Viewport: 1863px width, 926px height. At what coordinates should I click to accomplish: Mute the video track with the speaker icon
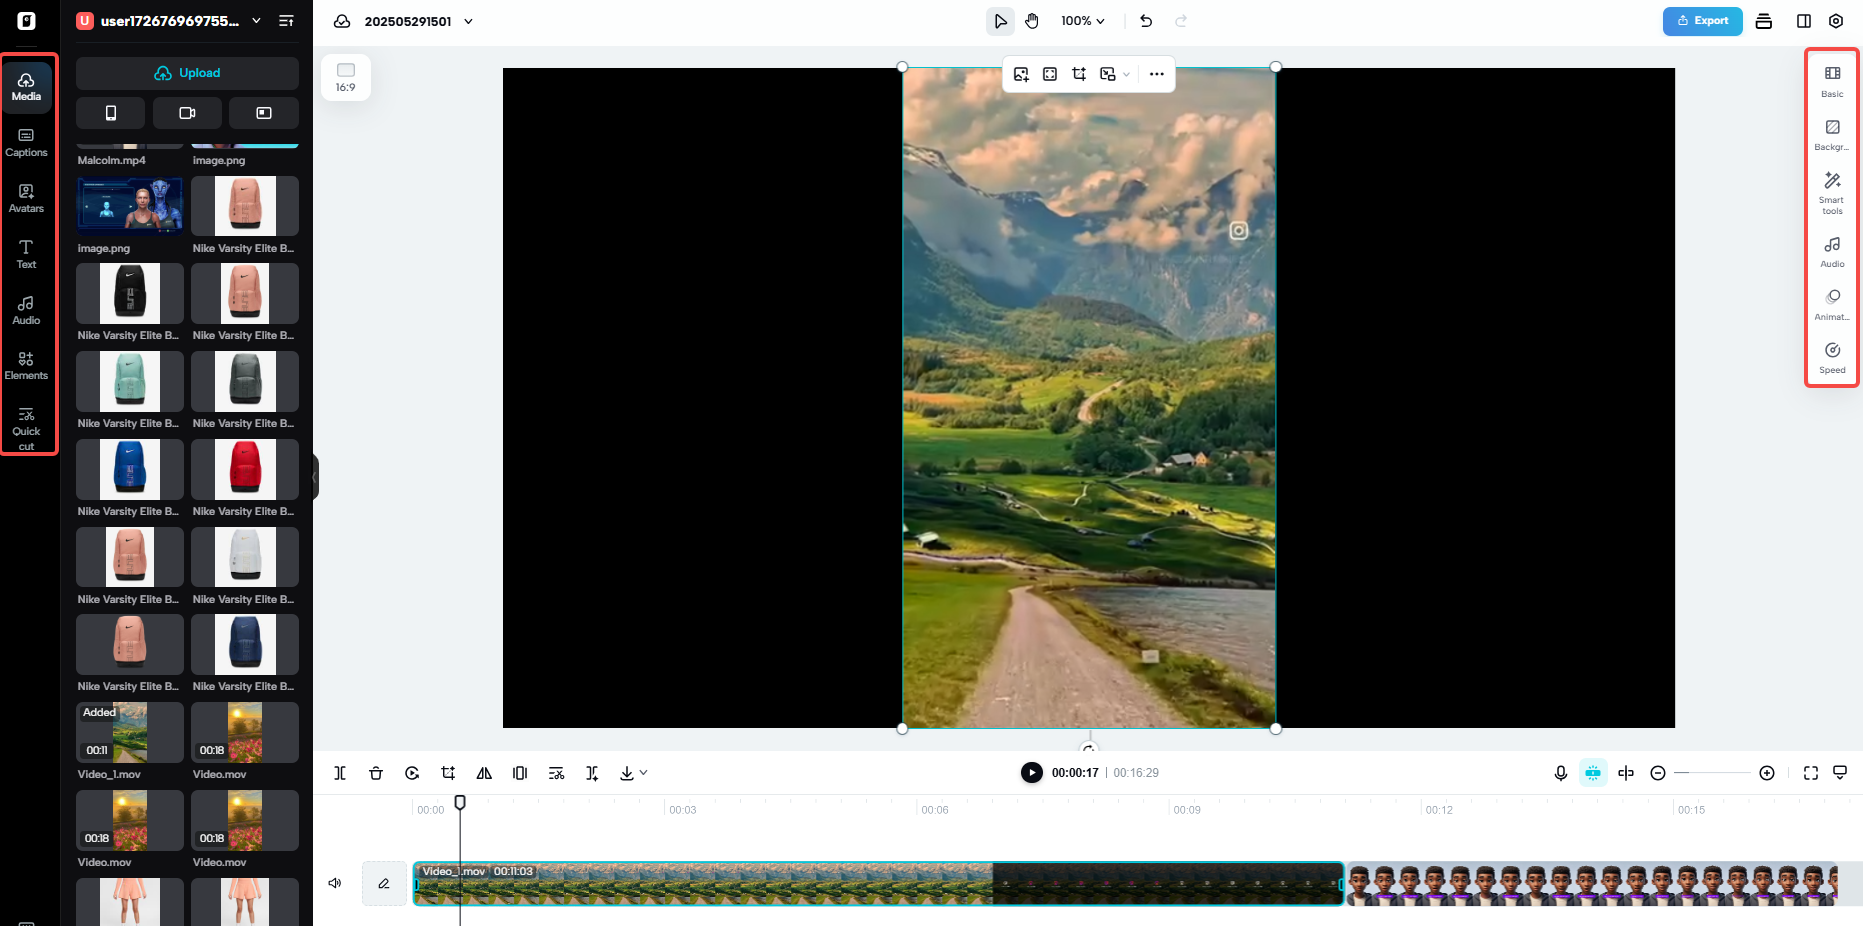tap(335, 883)
